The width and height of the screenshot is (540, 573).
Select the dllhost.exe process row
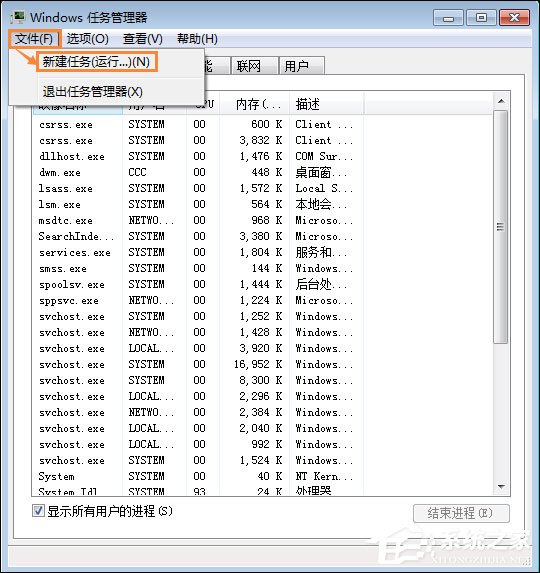click(197, 156)
